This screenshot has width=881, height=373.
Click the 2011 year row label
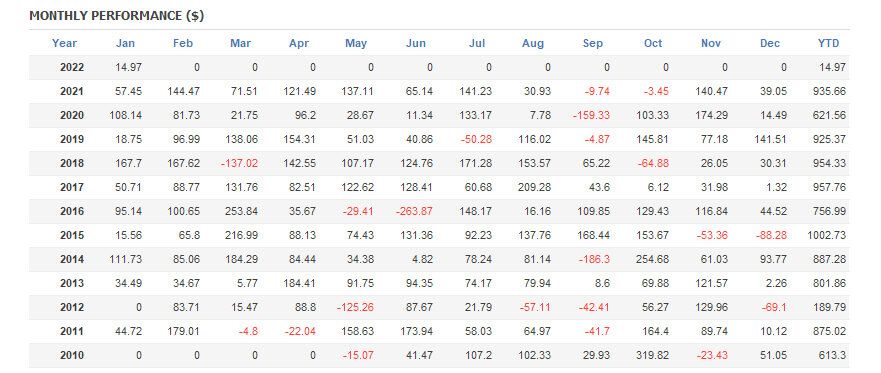point(72,331)
